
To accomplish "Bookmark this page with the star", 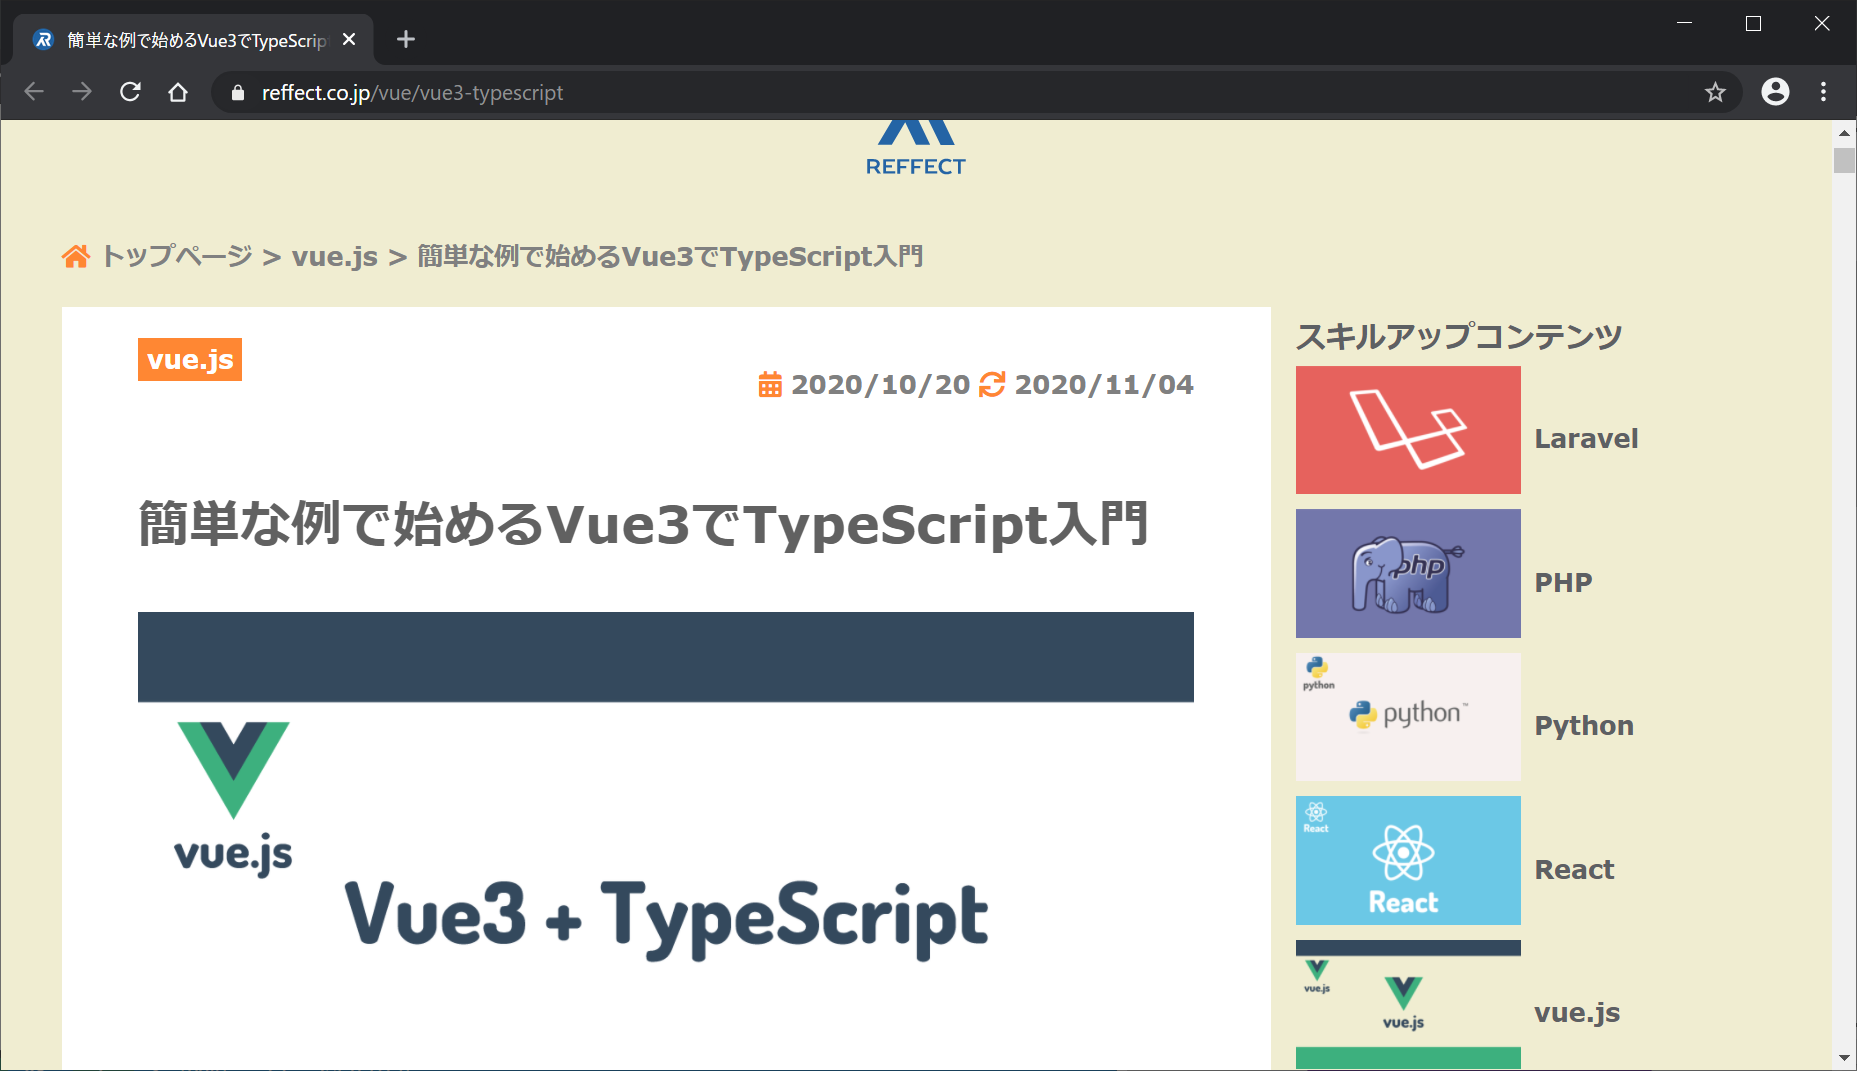I will tap(1715, 92).
